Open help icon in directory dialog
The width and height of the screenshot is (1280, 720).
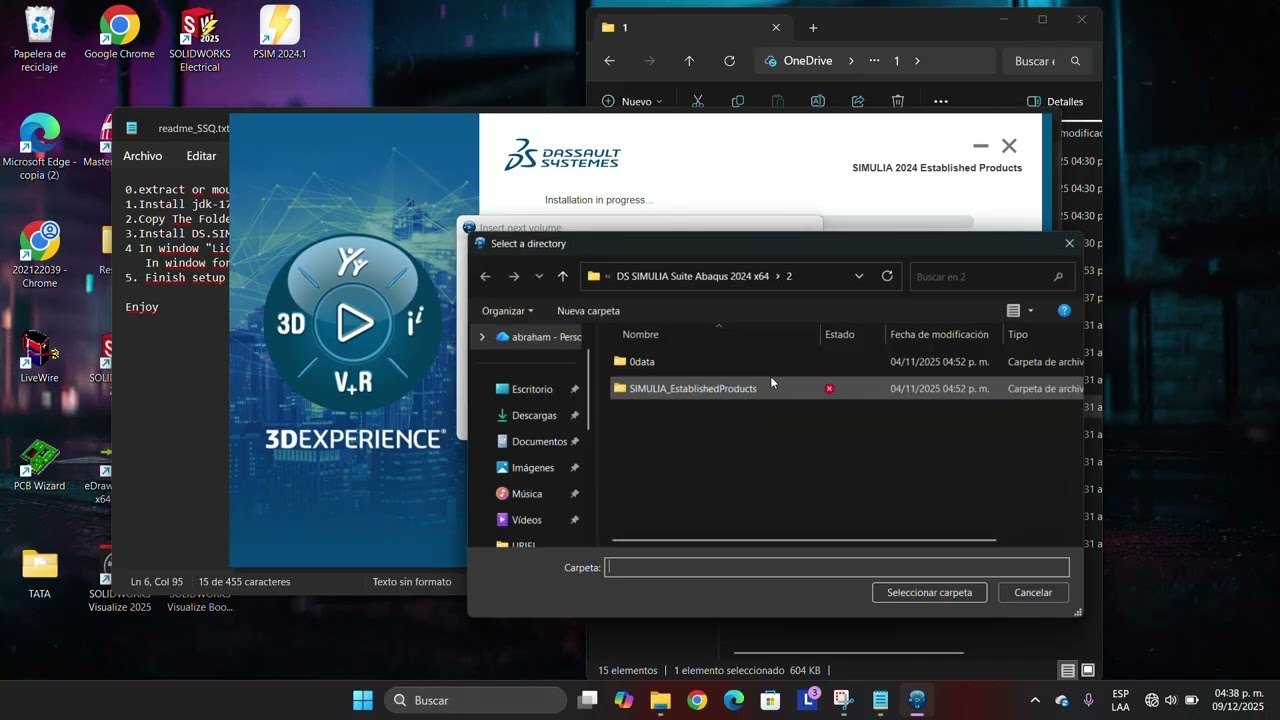1064,311
